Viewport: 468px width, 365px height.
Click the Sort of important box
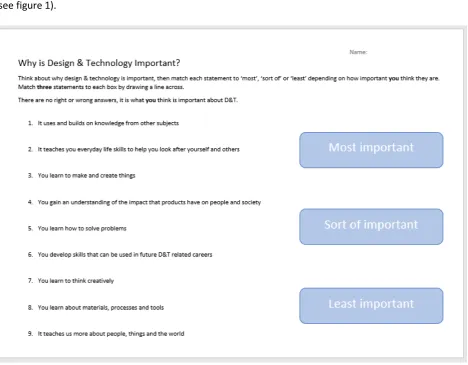(x=371, y=227)
